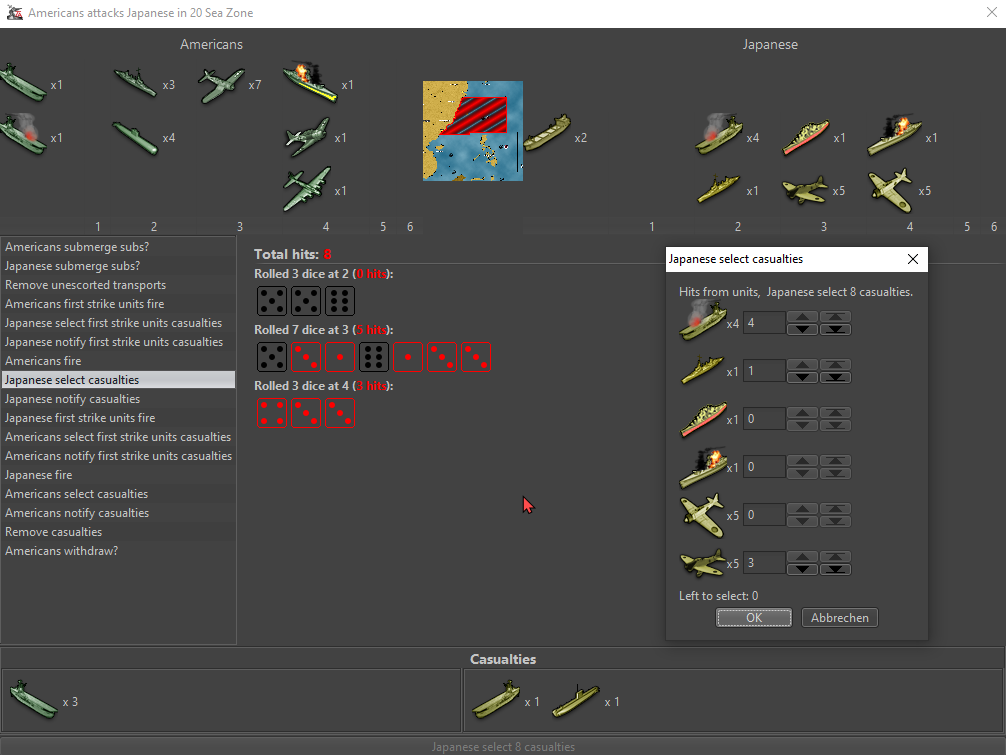The width and height of the screenshot is (1006, 755).
Task: Click the 20 Sea Zone map thumbnail
Action: (x=473, y=131)
